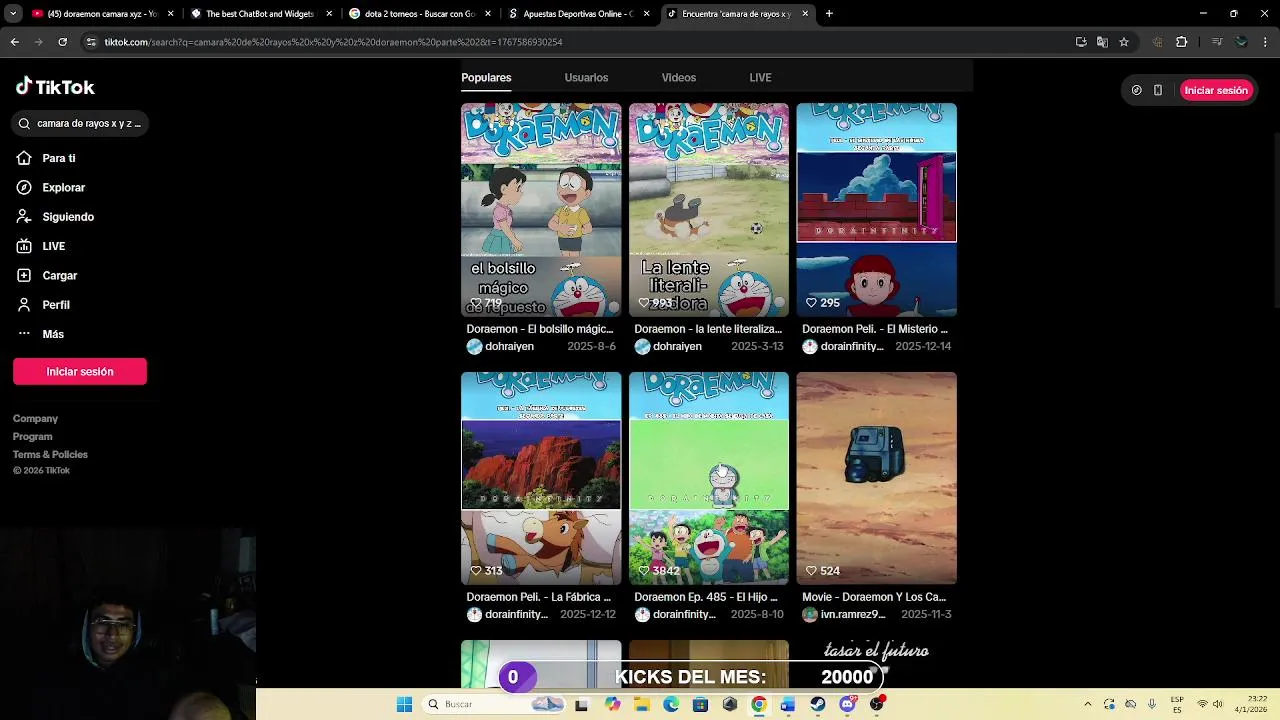Switch to Apuestas Deportivas Online tab
Screen dimensions: 1280x720
click(578, 14)
